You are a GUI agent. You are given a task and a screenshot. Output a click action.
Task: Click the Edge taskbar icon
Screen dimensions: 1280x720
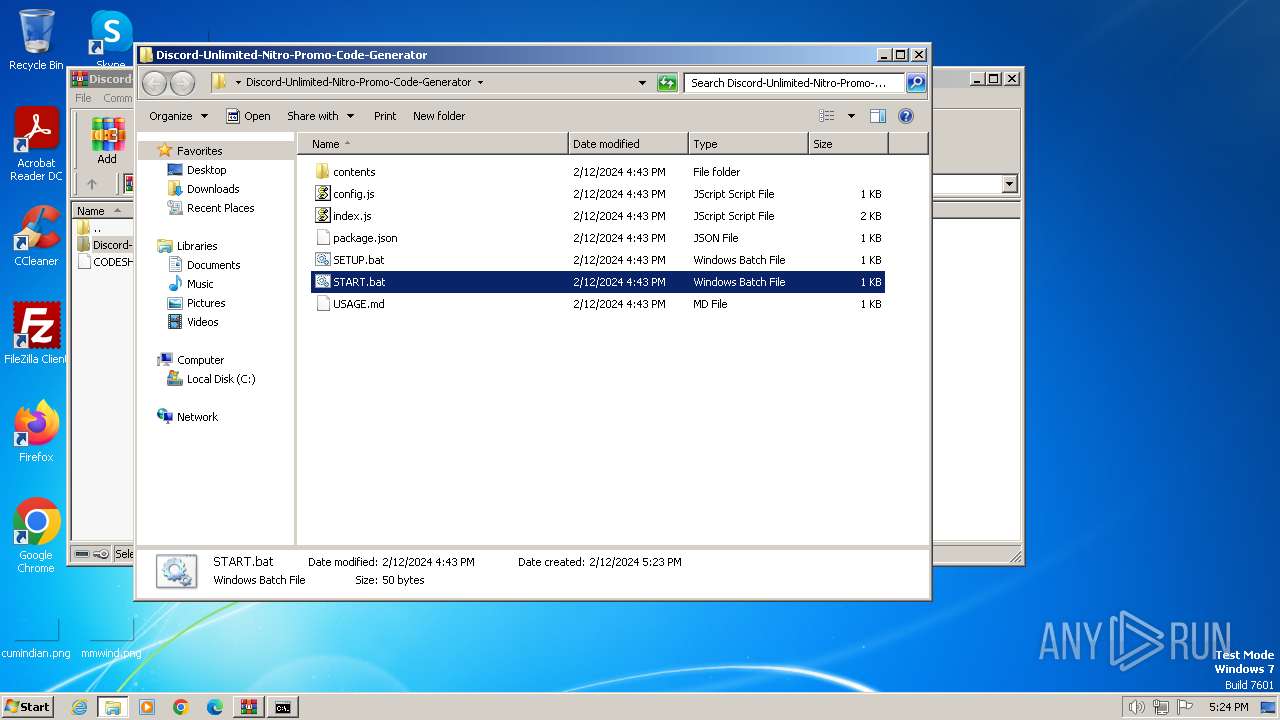[215, 707]
